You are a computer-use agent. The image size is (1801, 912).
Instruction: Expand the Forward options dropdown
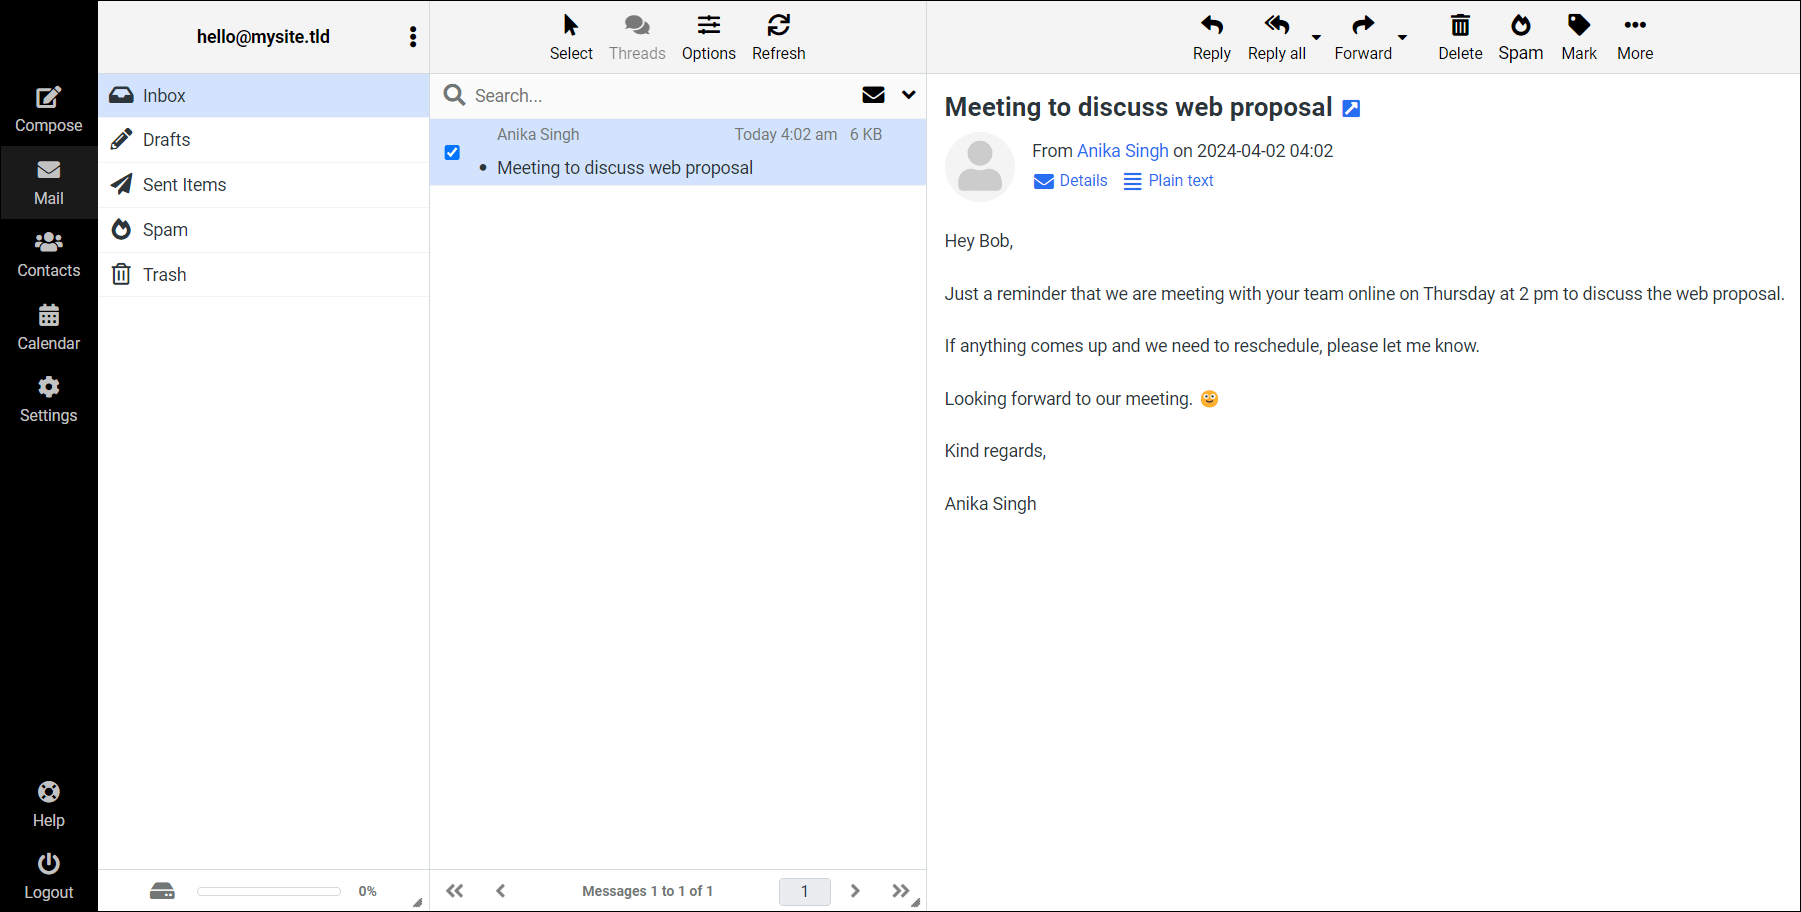(x=1403, y=36)
